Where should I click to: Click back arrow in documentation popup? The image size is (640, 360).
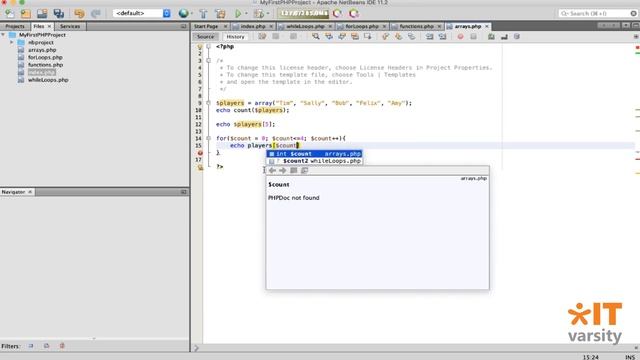pos(272,171)
